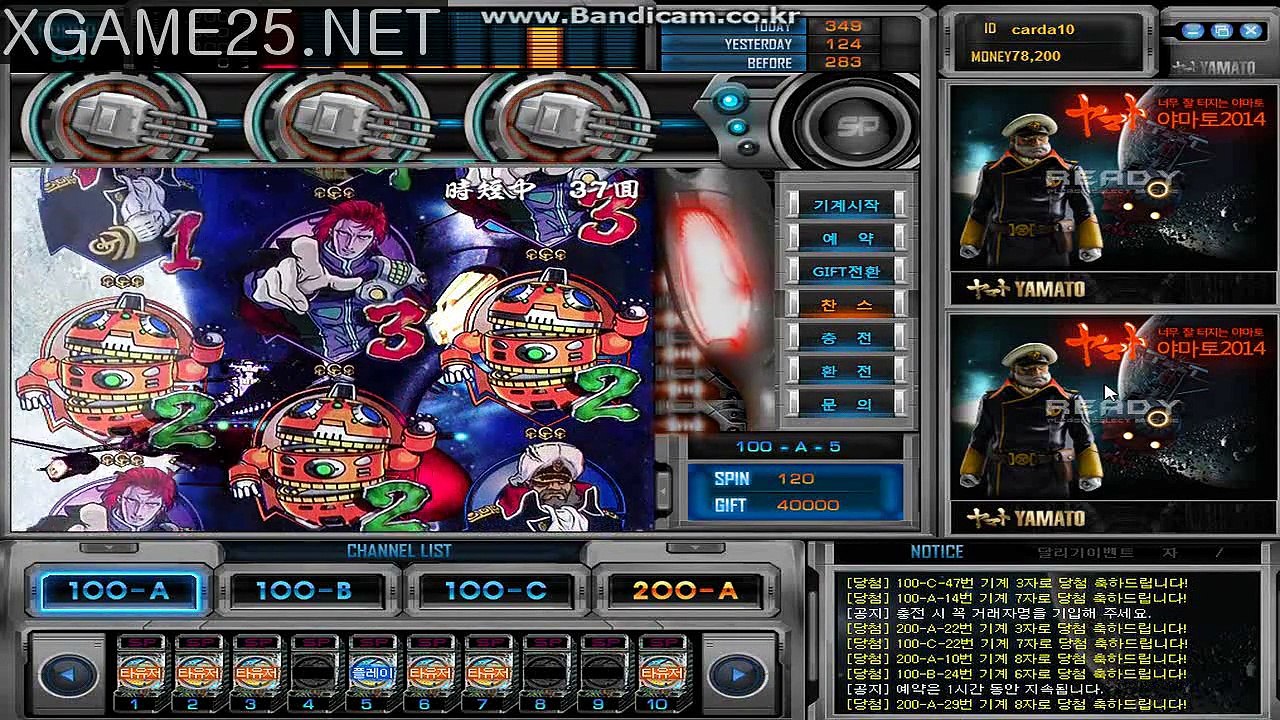1280x720 pixels.
Task: Click the TODAY count 349
Action: coord(843,25)
